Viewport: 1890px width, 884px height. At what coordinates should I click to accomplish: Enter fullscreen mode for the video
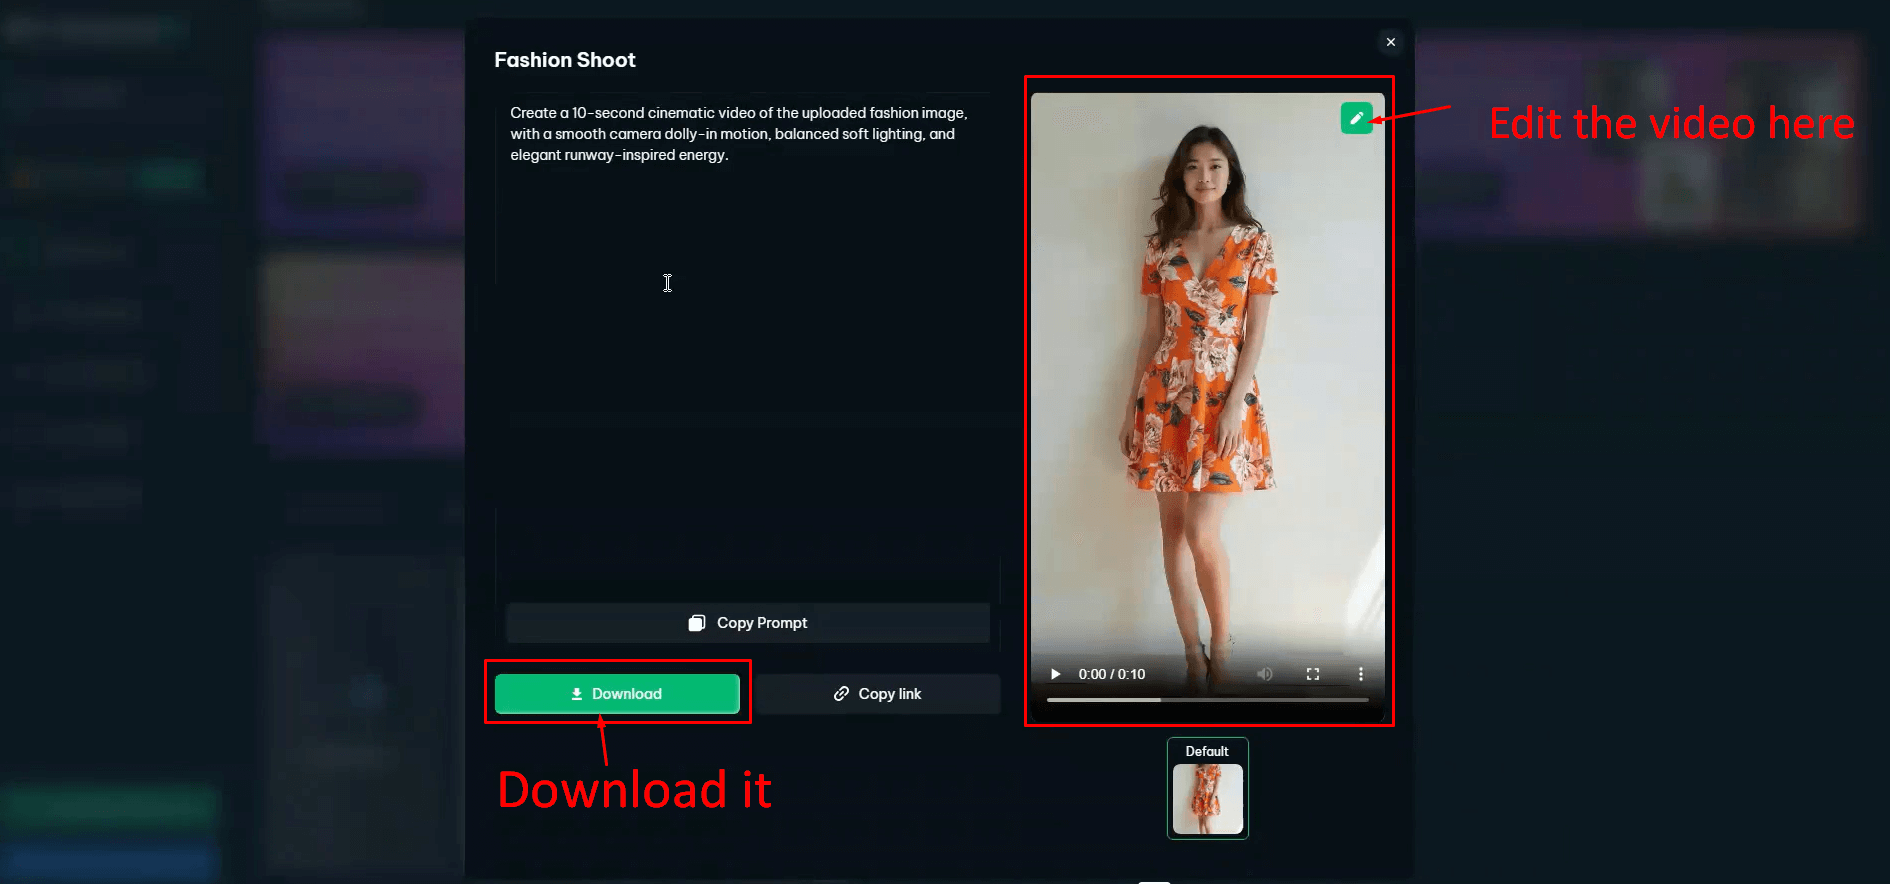coord(1312,674)
